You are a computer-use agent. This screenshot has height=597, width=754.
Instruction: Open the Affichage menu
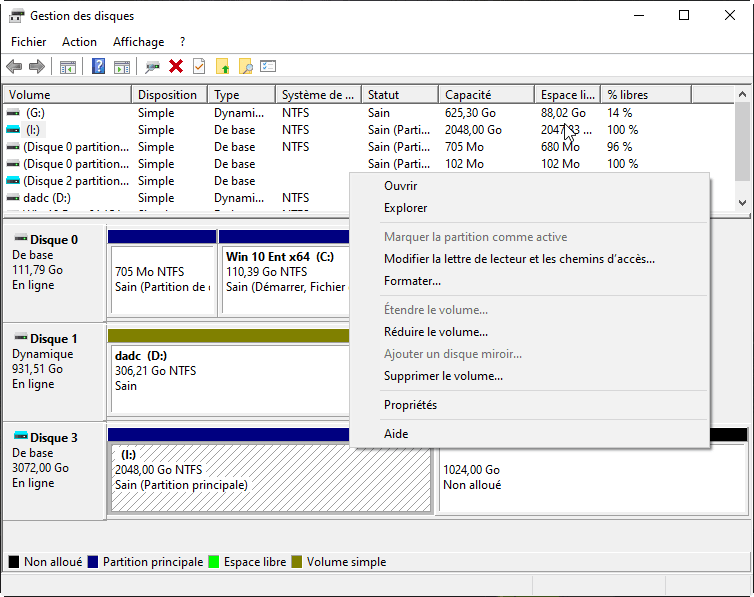point(138,42)
